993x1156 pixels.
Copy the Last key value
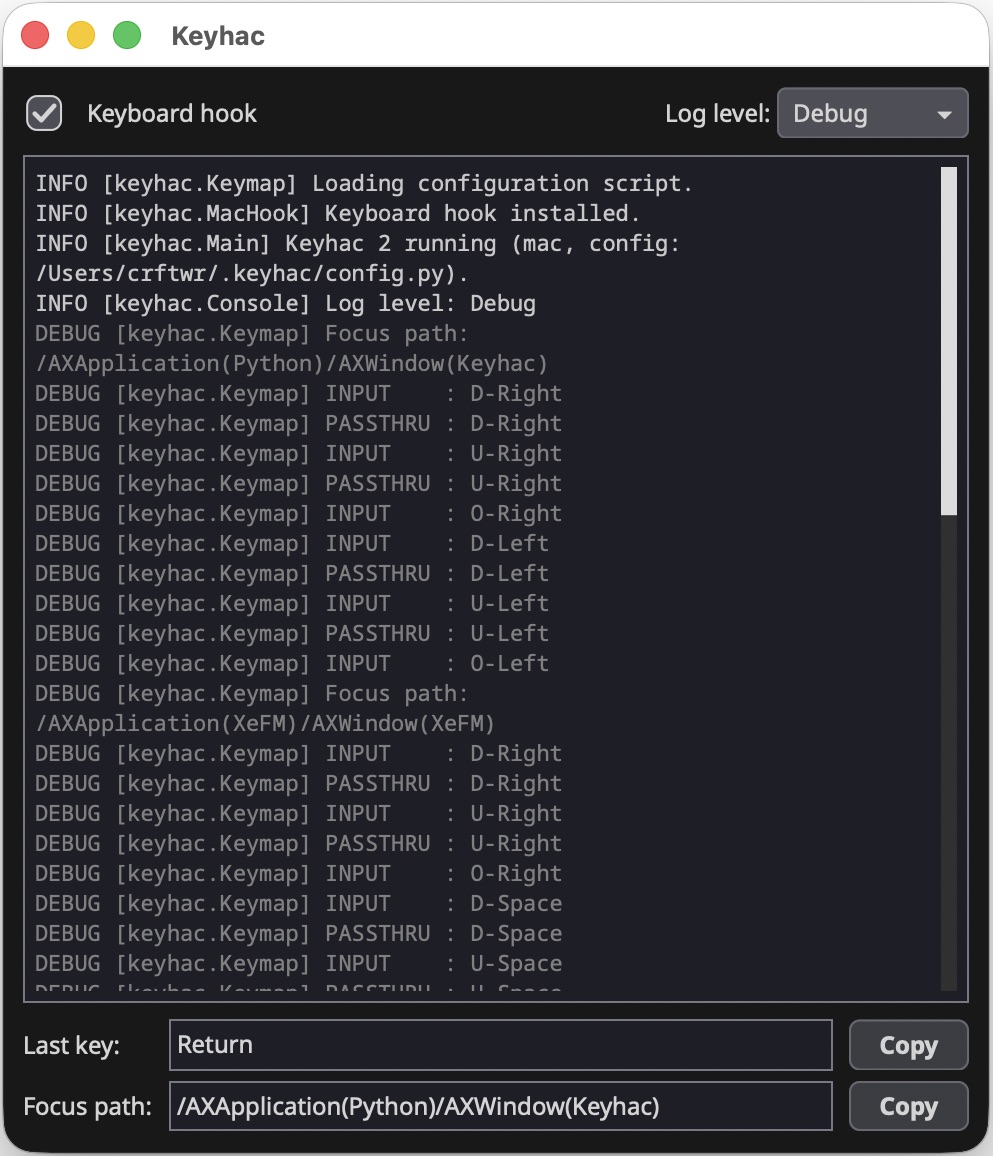908,1045
